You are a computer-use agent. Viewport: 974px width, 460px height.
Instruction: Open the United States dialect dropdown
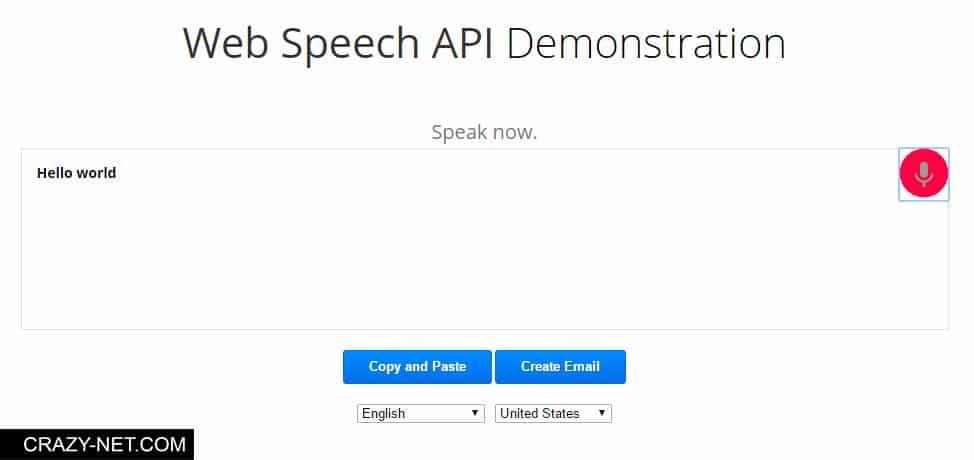(553, 413)
